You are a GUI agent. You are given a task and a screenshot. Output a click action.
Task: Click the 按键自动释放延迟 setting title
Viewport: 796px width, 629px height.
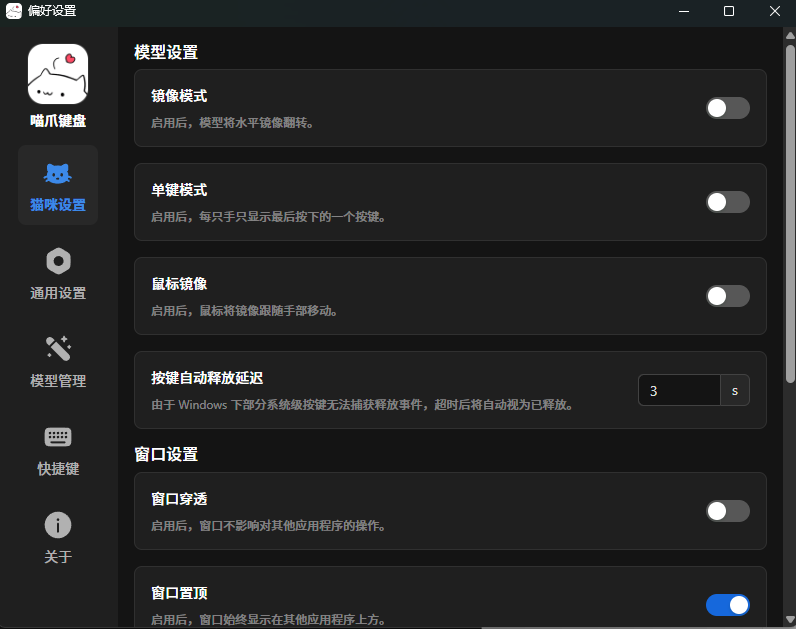[207, 378]
